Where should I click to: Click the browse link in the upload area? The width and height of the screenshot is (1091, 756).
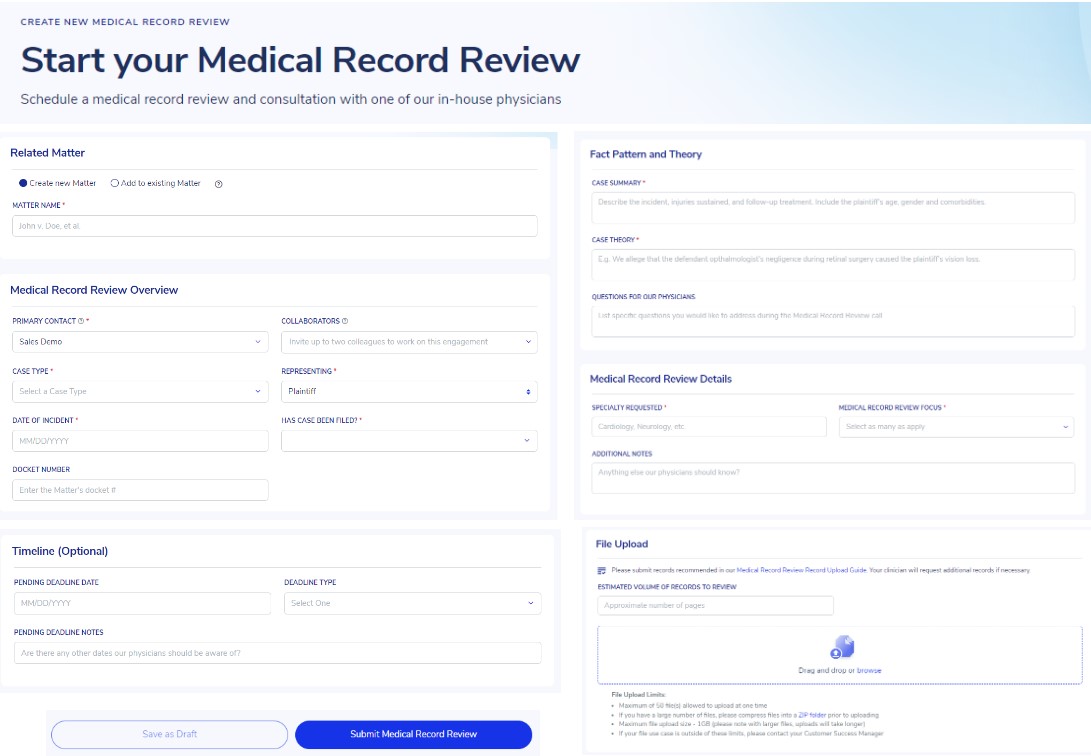869,671
